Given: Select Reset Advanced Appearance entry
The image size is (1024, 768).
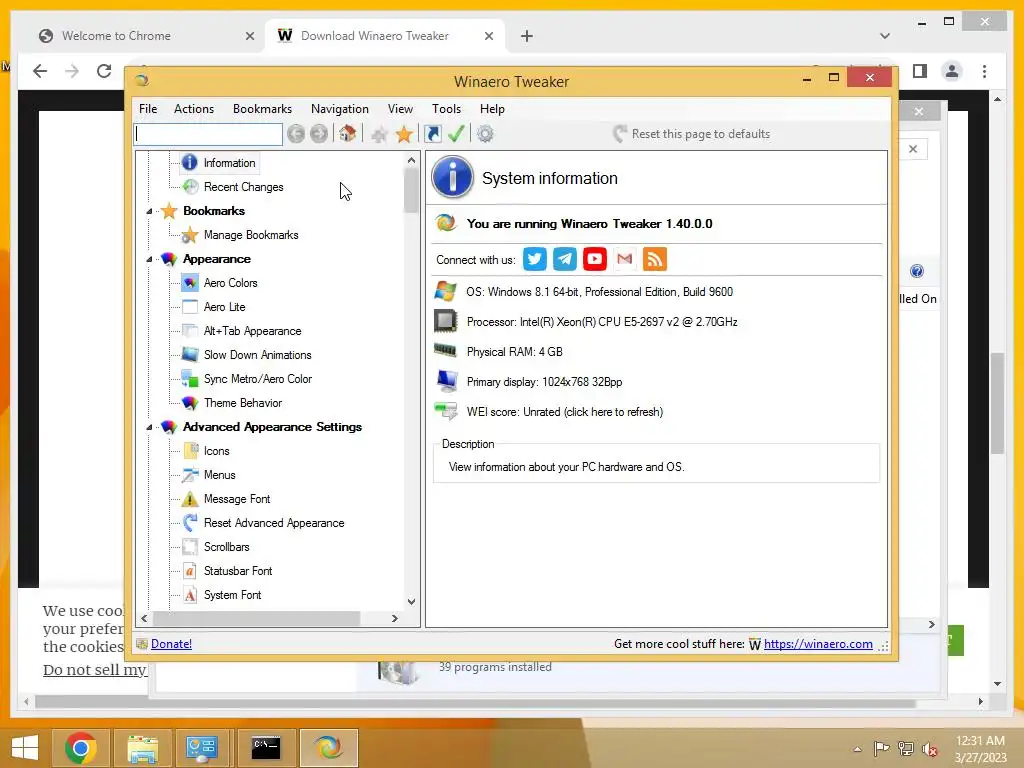Looking at the screenshot, I should 274,523.
